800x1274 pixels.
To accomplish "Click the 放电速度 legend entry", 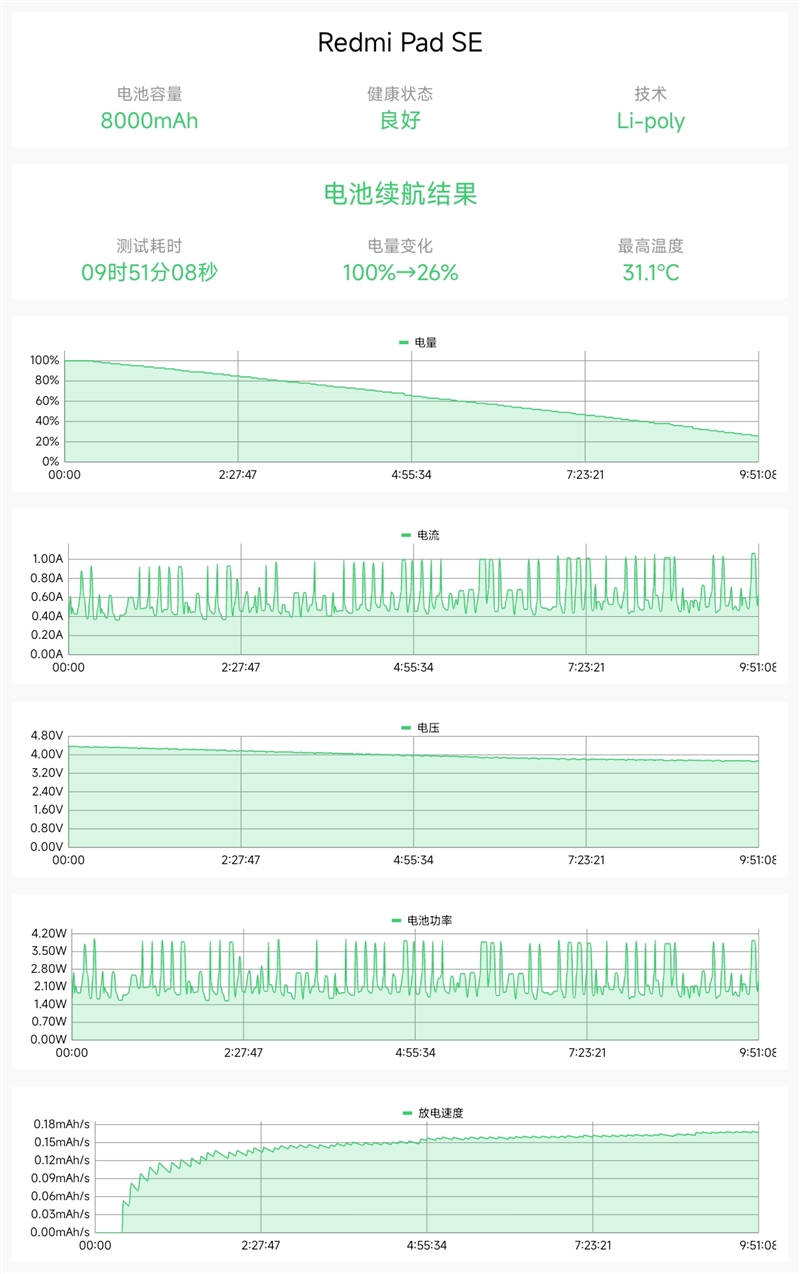I will [432, 1113].
